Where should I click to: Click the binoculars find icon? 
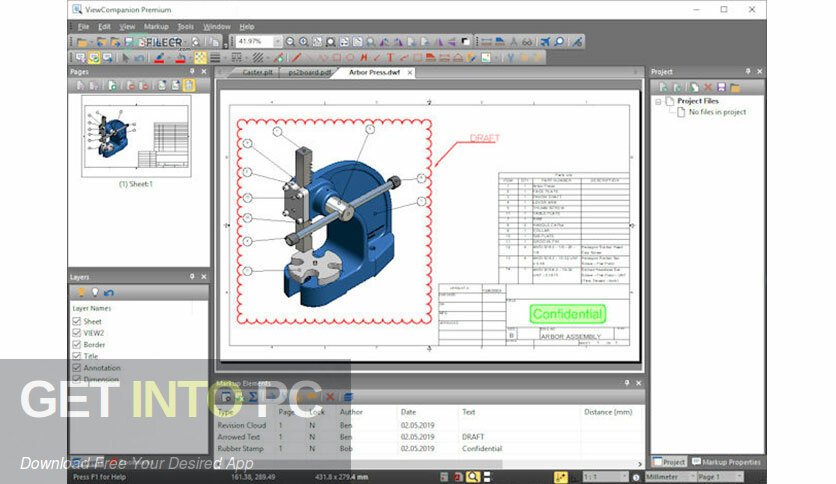527,42
